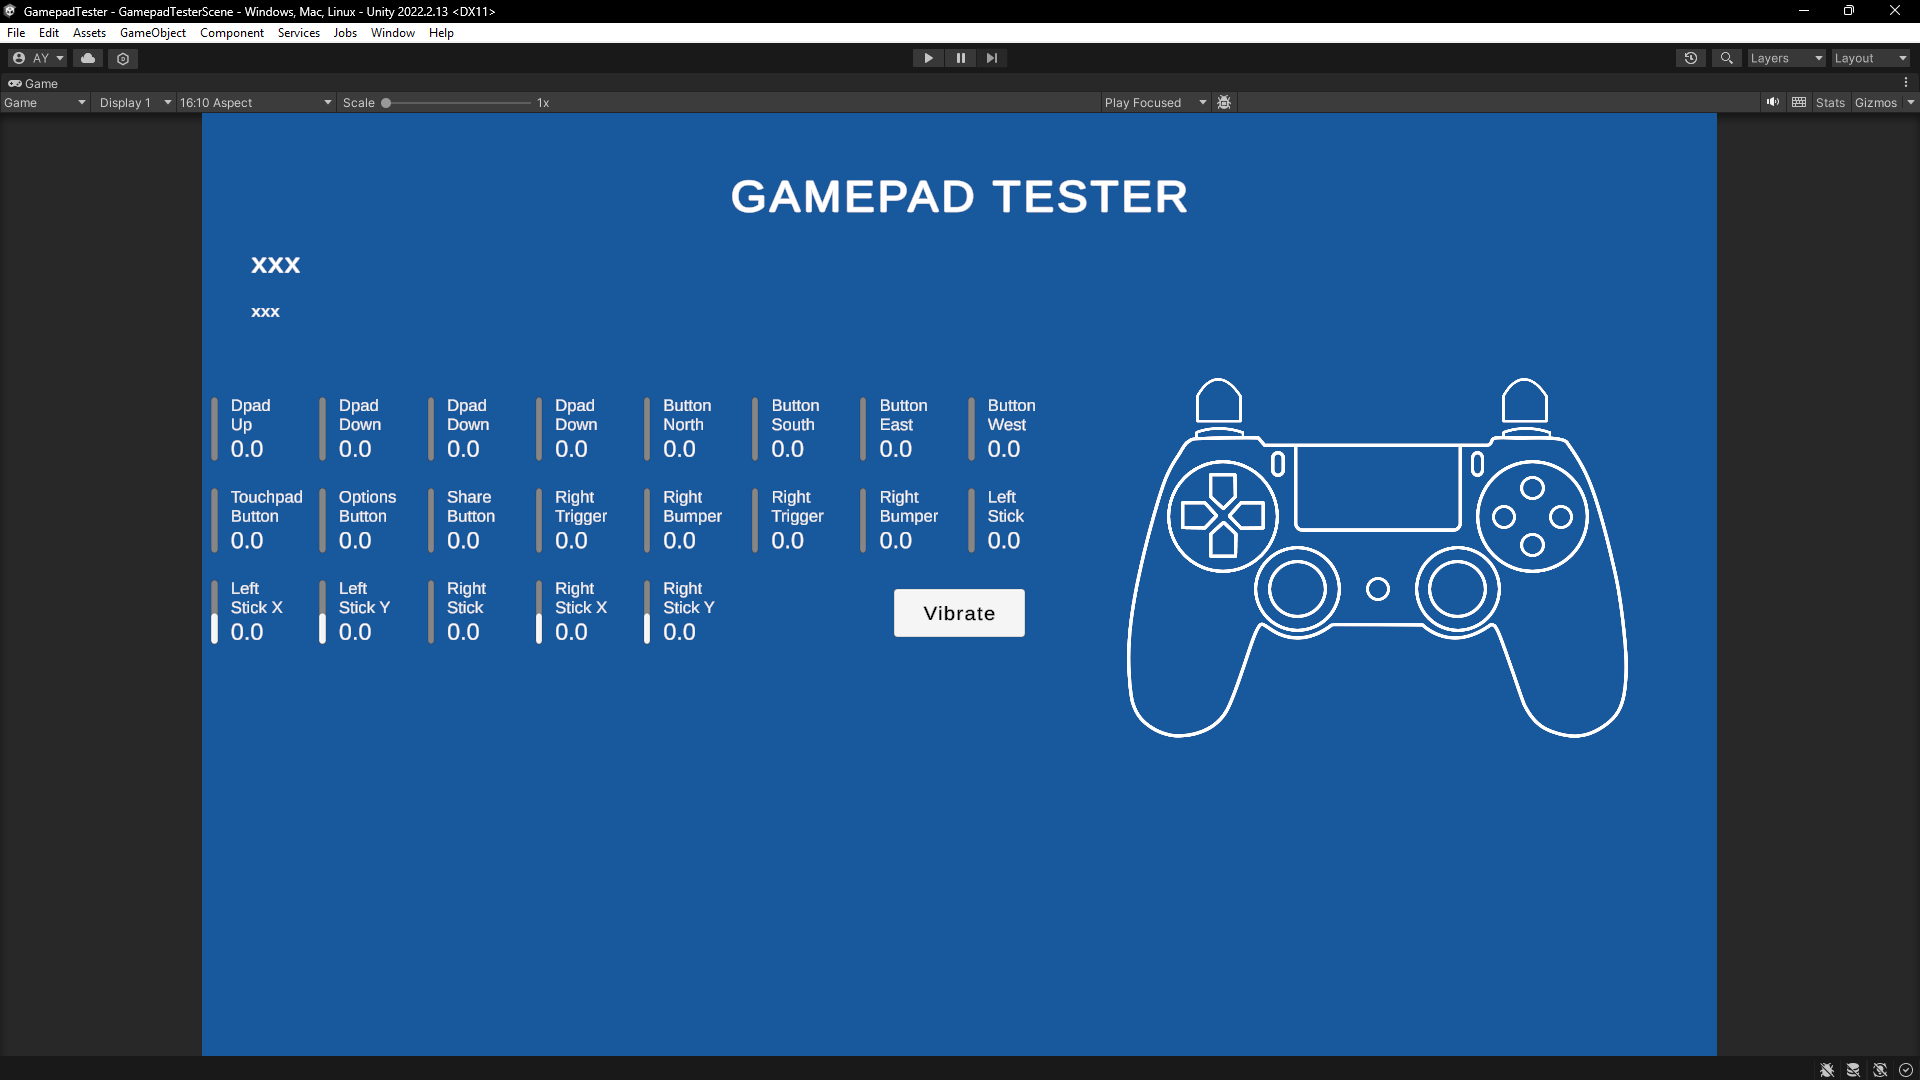The width and height of the screenshot is (1920, 1080).
Task: Open the Jobs menu
Action: (x=345, y=33)
